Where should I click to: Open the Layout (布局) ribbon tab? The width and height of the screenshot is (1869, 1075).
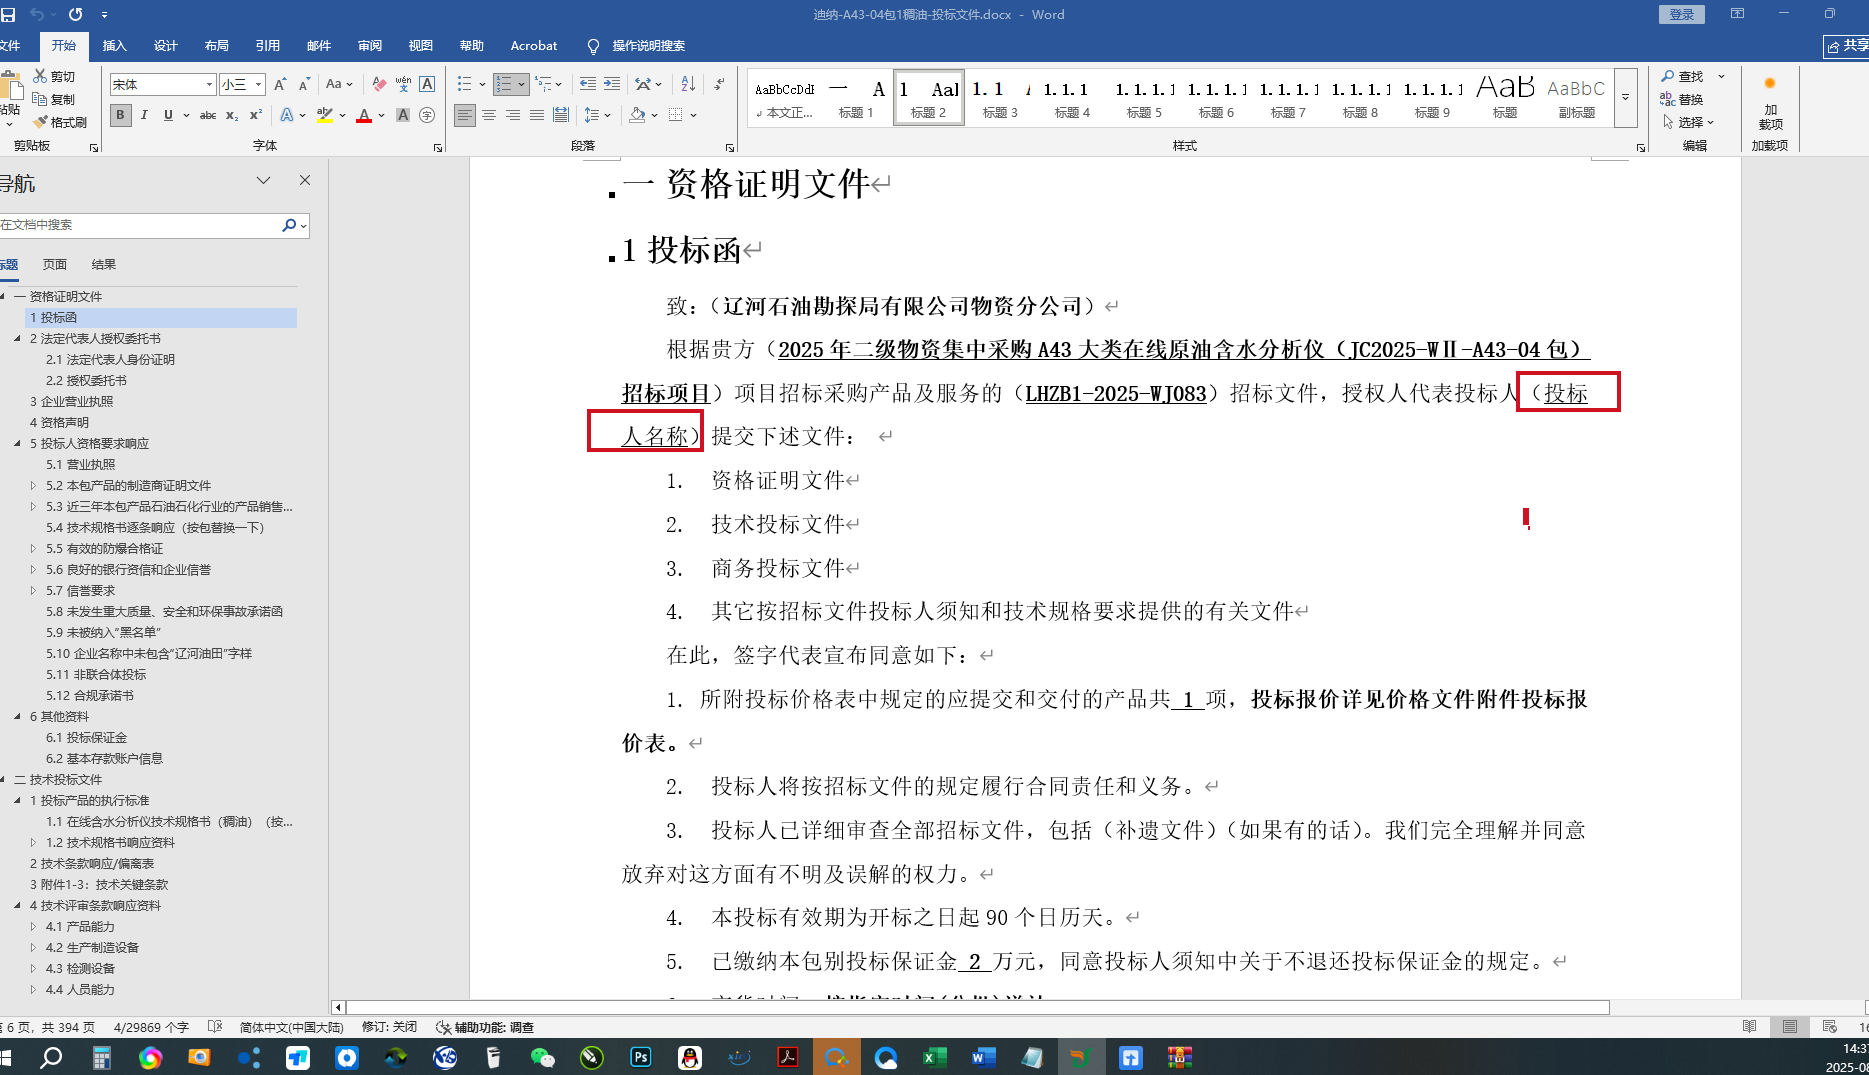pyautogui.click(x=217, y=46)
